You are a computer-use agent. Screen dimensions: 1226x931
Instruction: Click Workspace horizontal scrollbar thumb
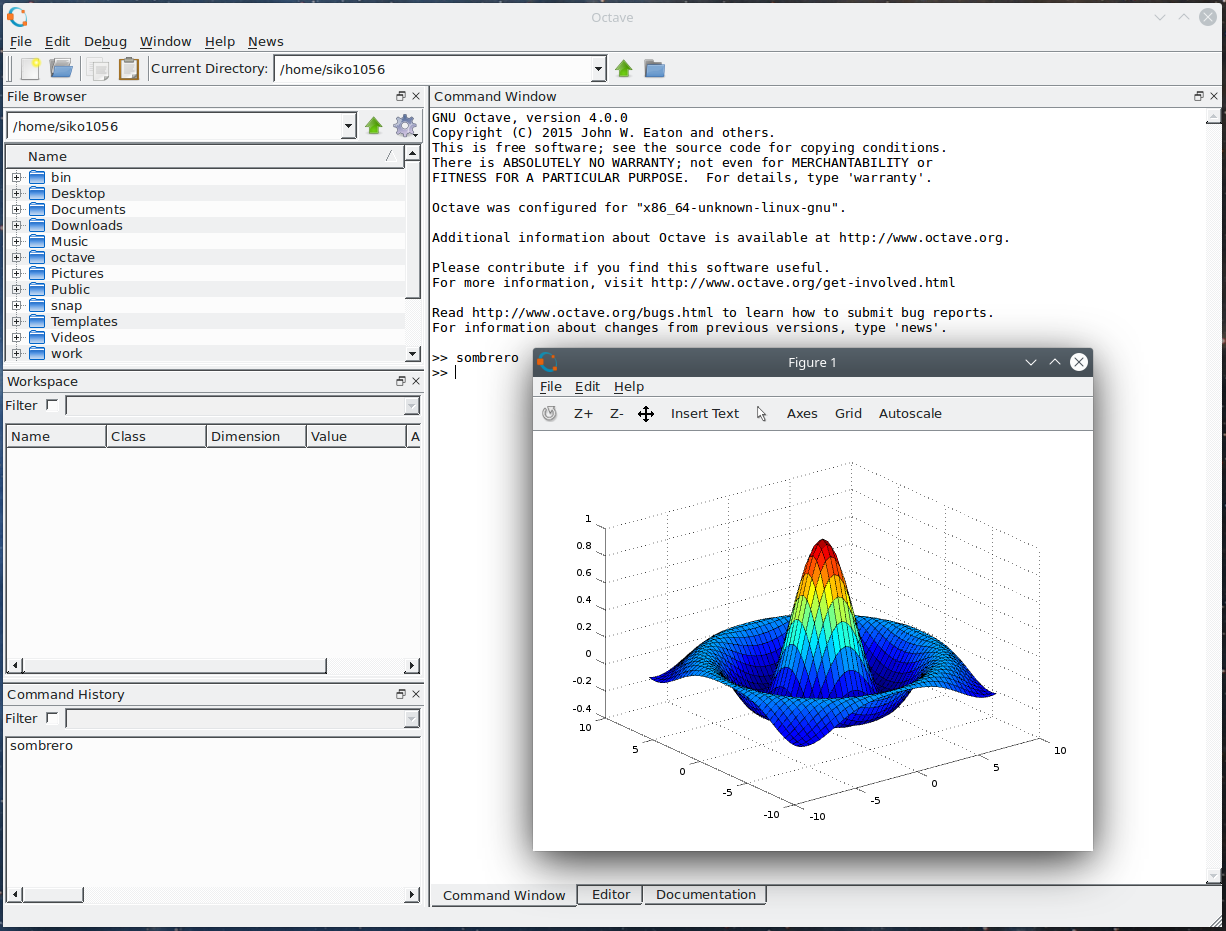174,666
